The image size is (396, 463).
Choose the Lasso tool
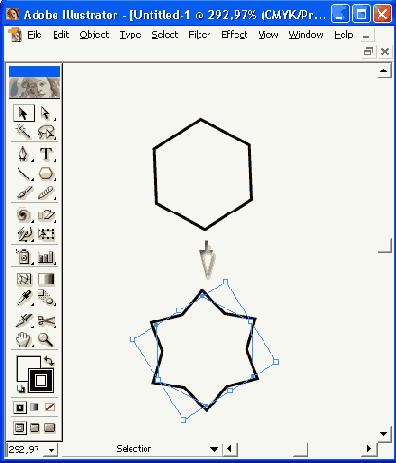[46, 132]
